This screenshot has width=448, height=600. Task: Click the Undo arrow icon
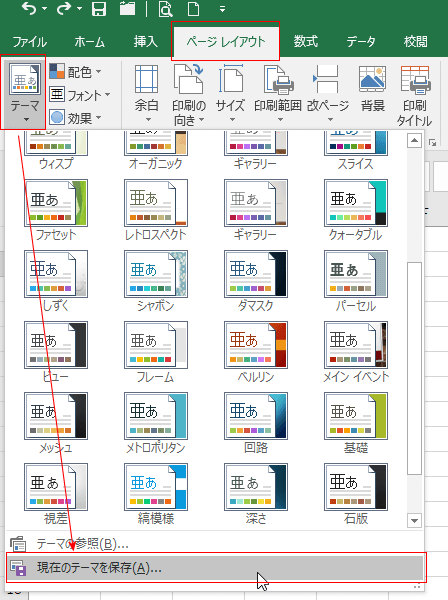[x=29, y=9]
